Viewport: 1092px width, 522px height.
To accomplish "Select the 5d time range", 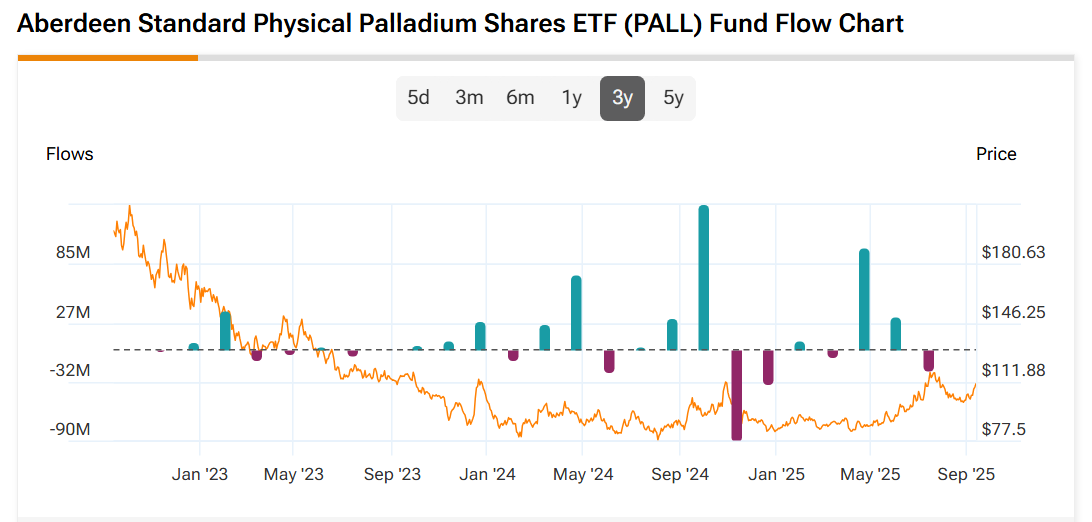I will 418,98.
